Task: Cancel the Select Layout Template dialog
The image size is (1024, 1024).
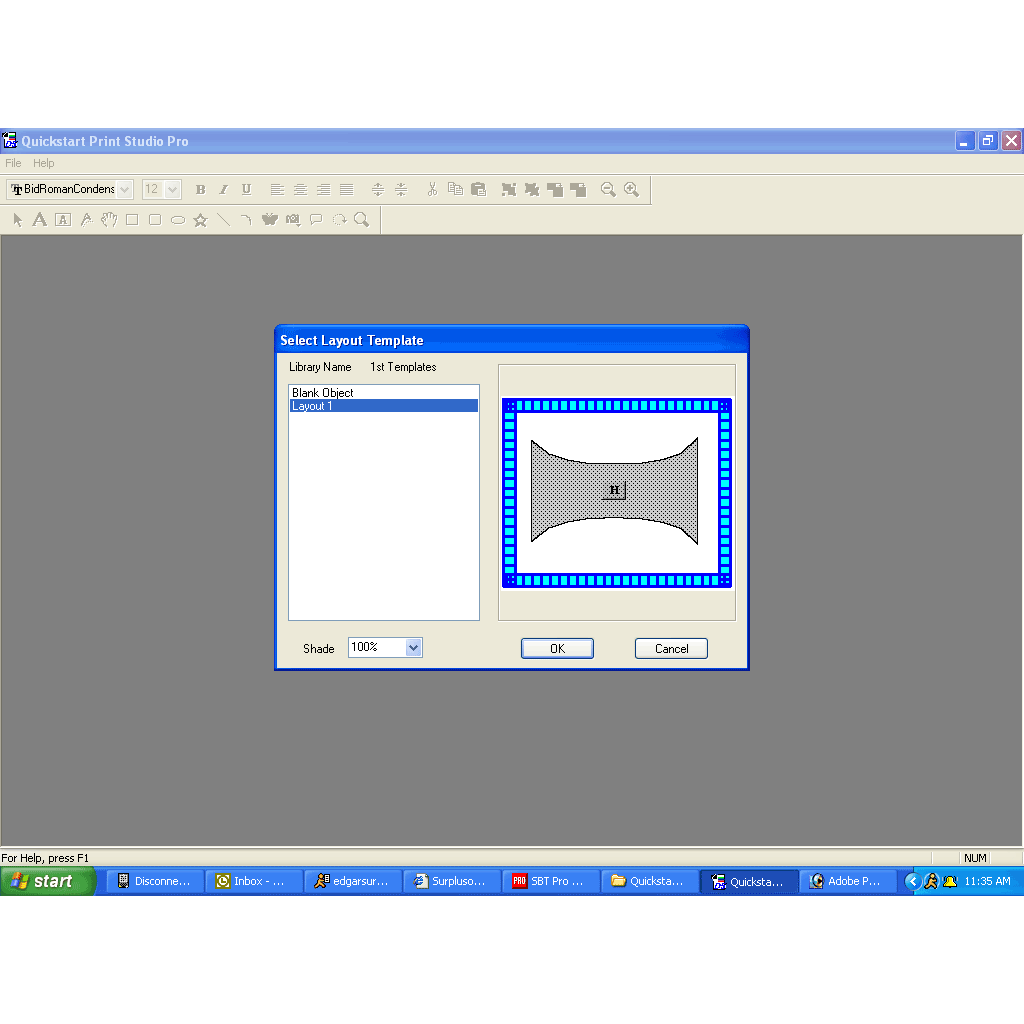Action: click(x=670, y=648)
